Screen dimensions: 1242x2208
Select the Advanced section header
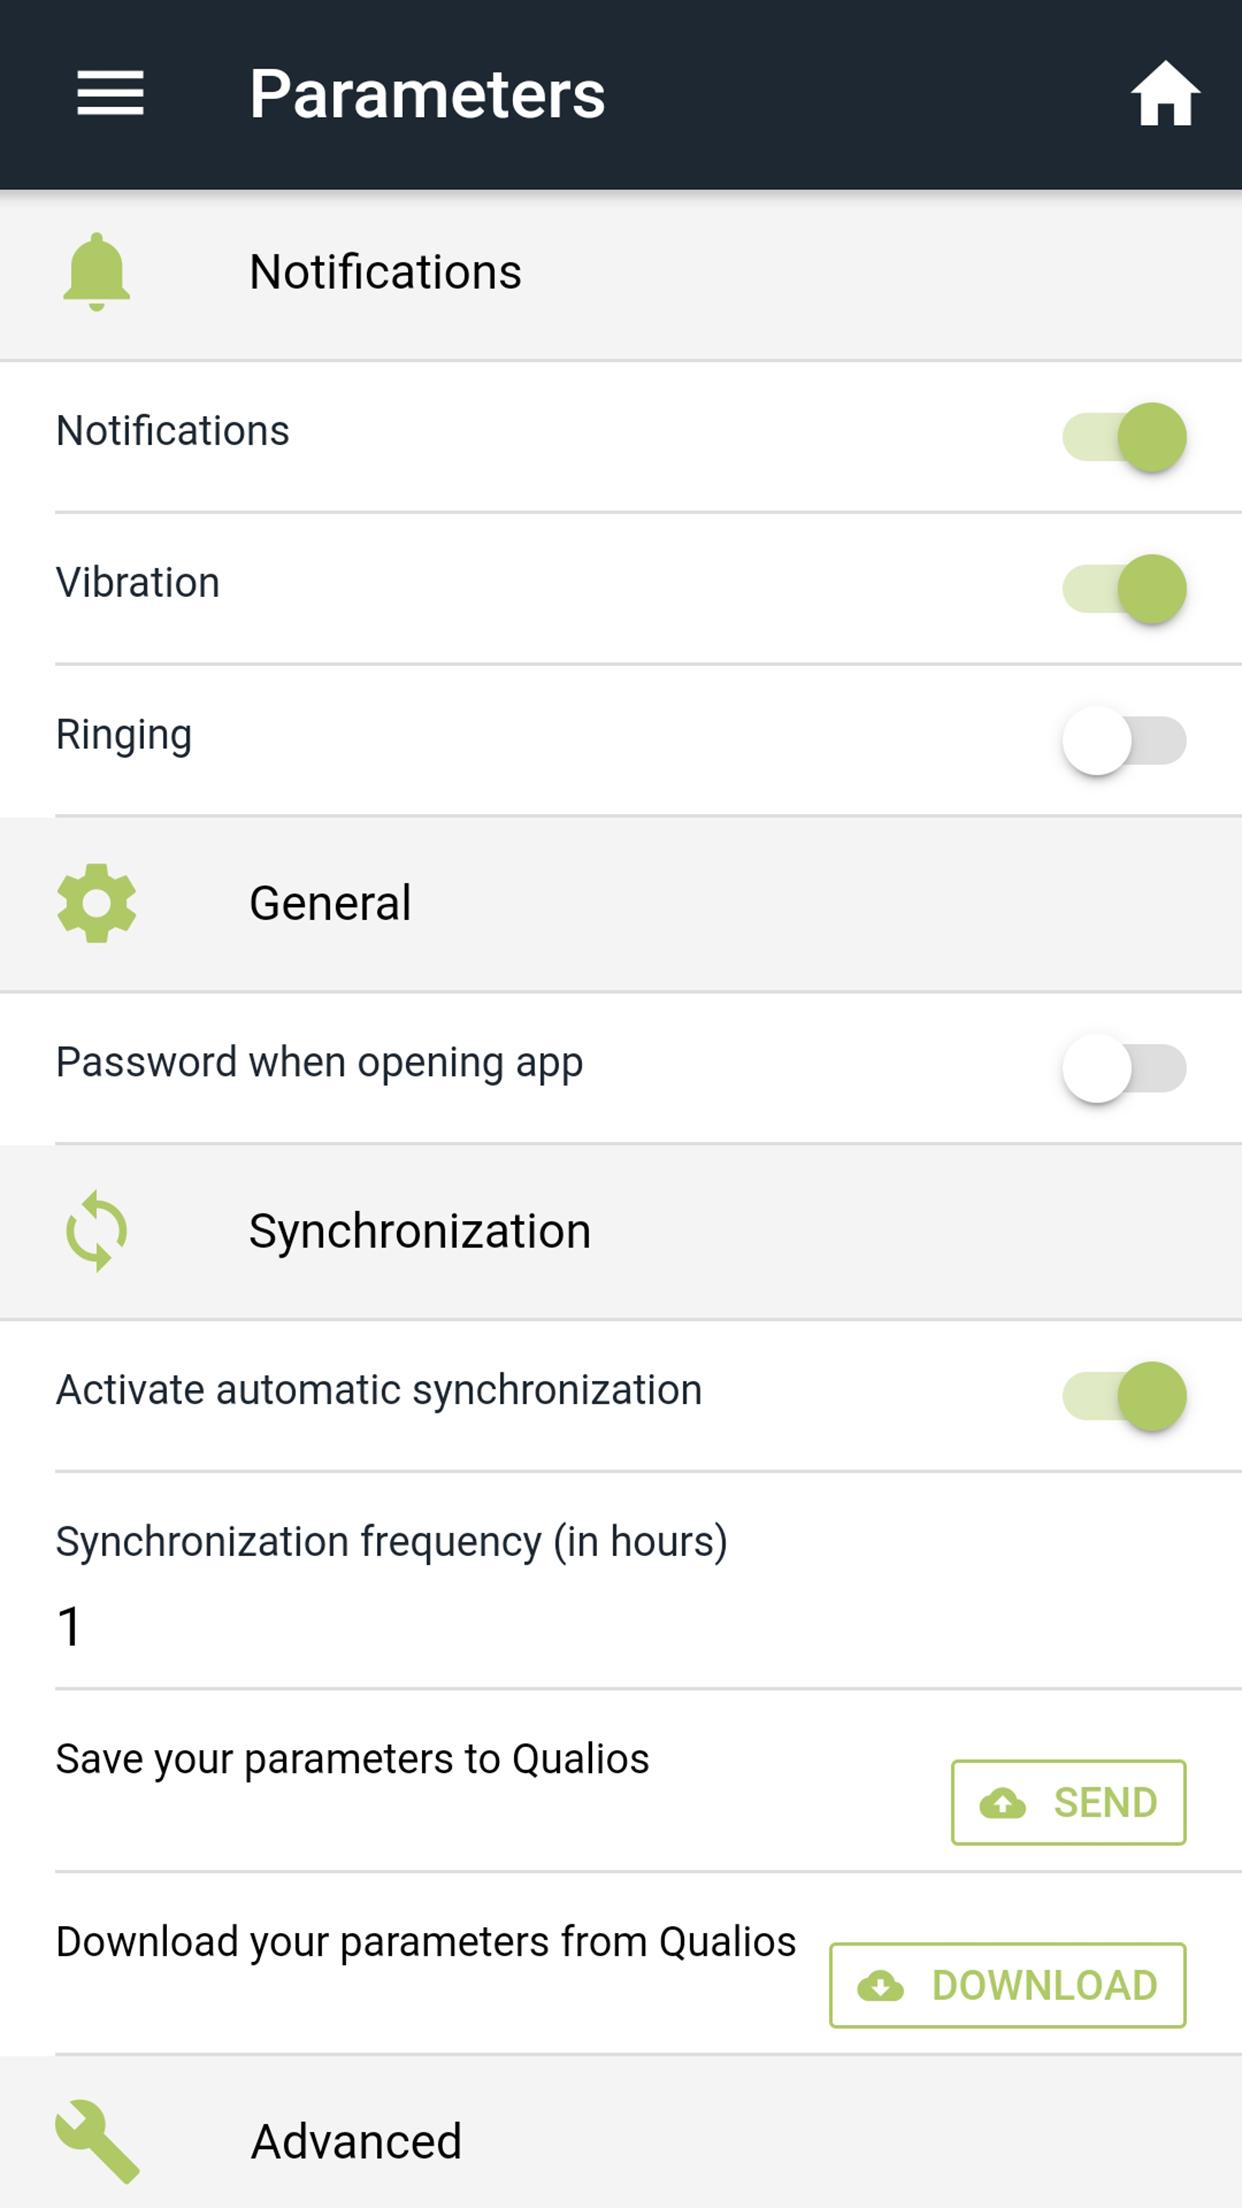coord(356,2141)
